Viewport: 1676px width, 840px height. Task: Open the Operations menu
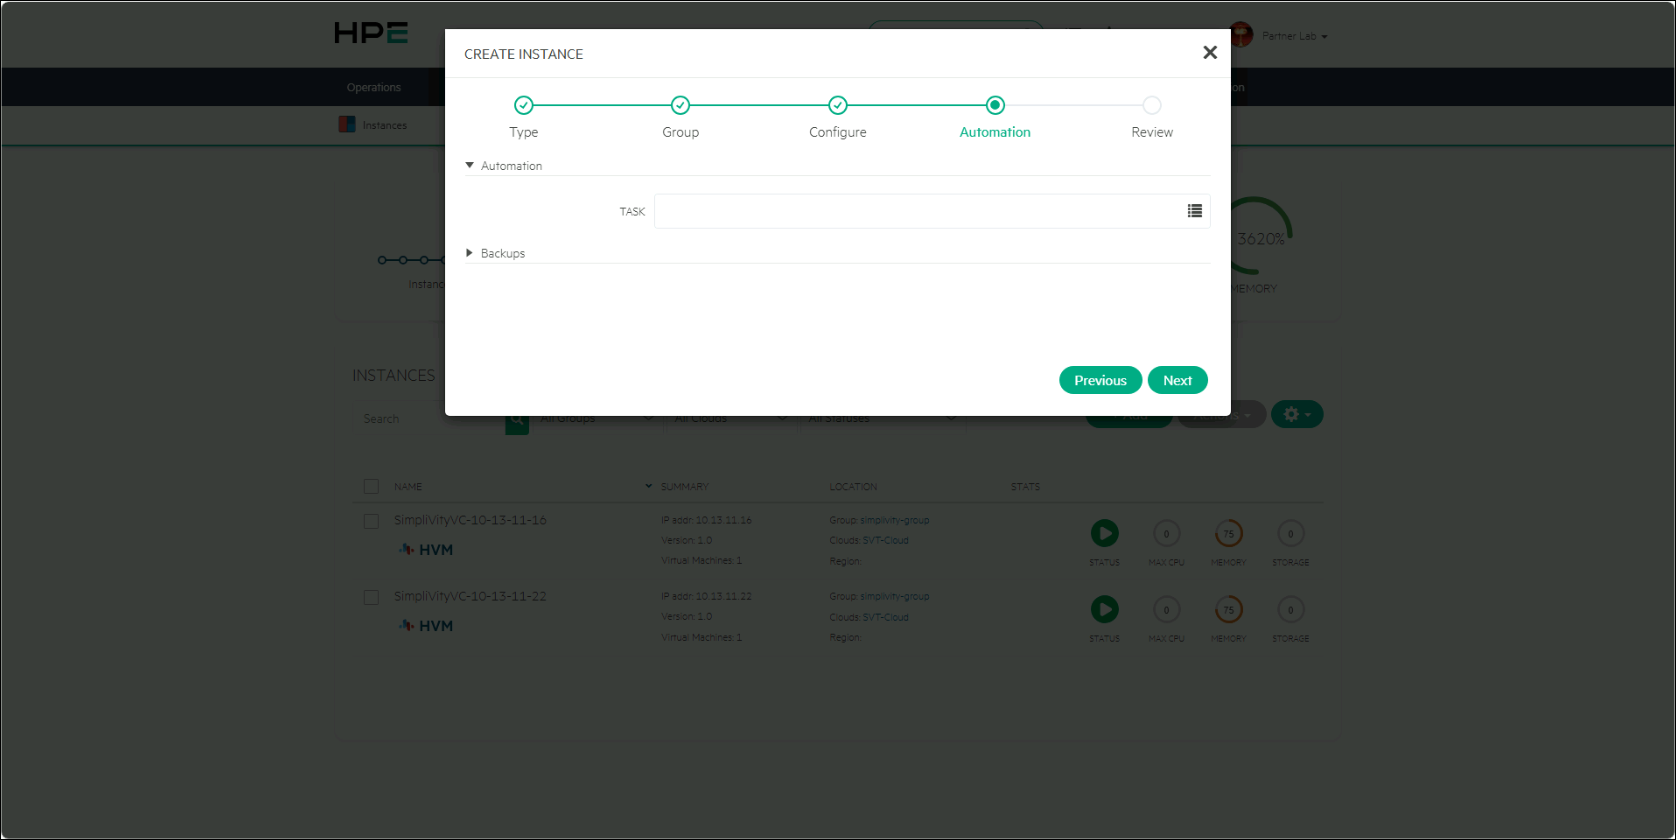[x=374, y=88]
